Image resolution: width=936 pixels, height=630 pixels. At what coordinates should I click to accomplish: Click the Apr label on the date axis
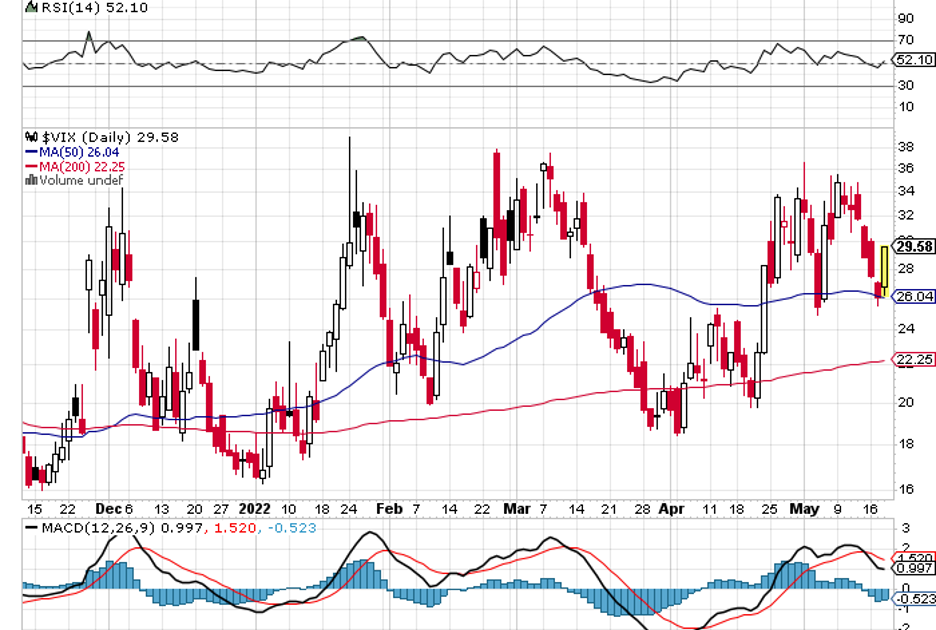tap(671, 508)
